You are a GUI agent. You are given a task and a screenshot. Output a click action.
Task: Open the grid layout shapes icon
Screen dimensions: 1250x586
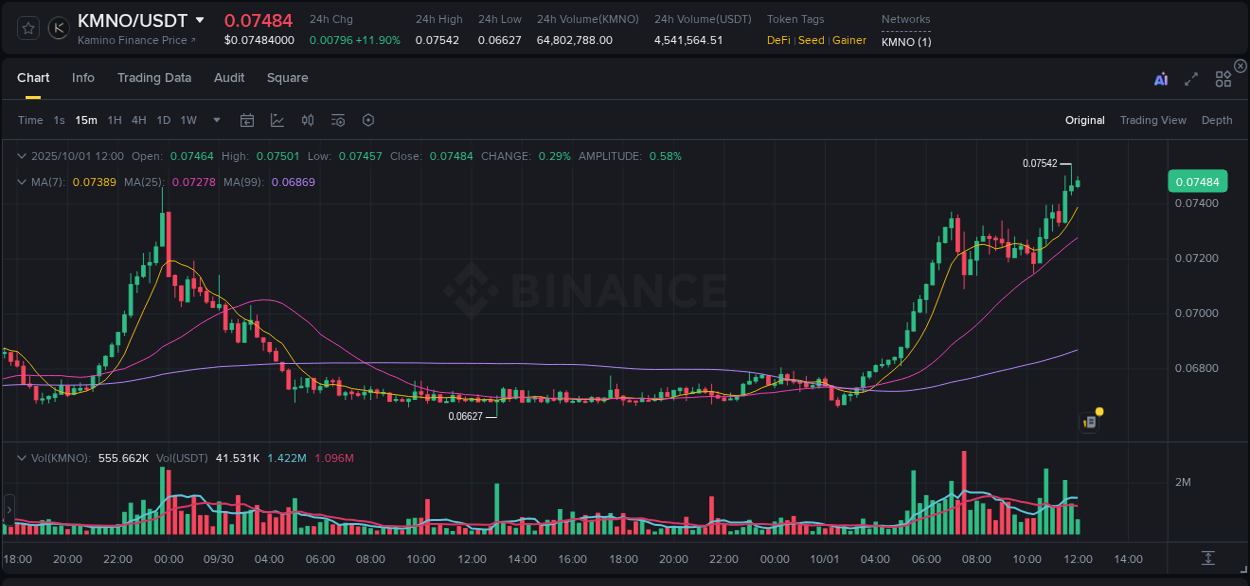click(1222, 78)
